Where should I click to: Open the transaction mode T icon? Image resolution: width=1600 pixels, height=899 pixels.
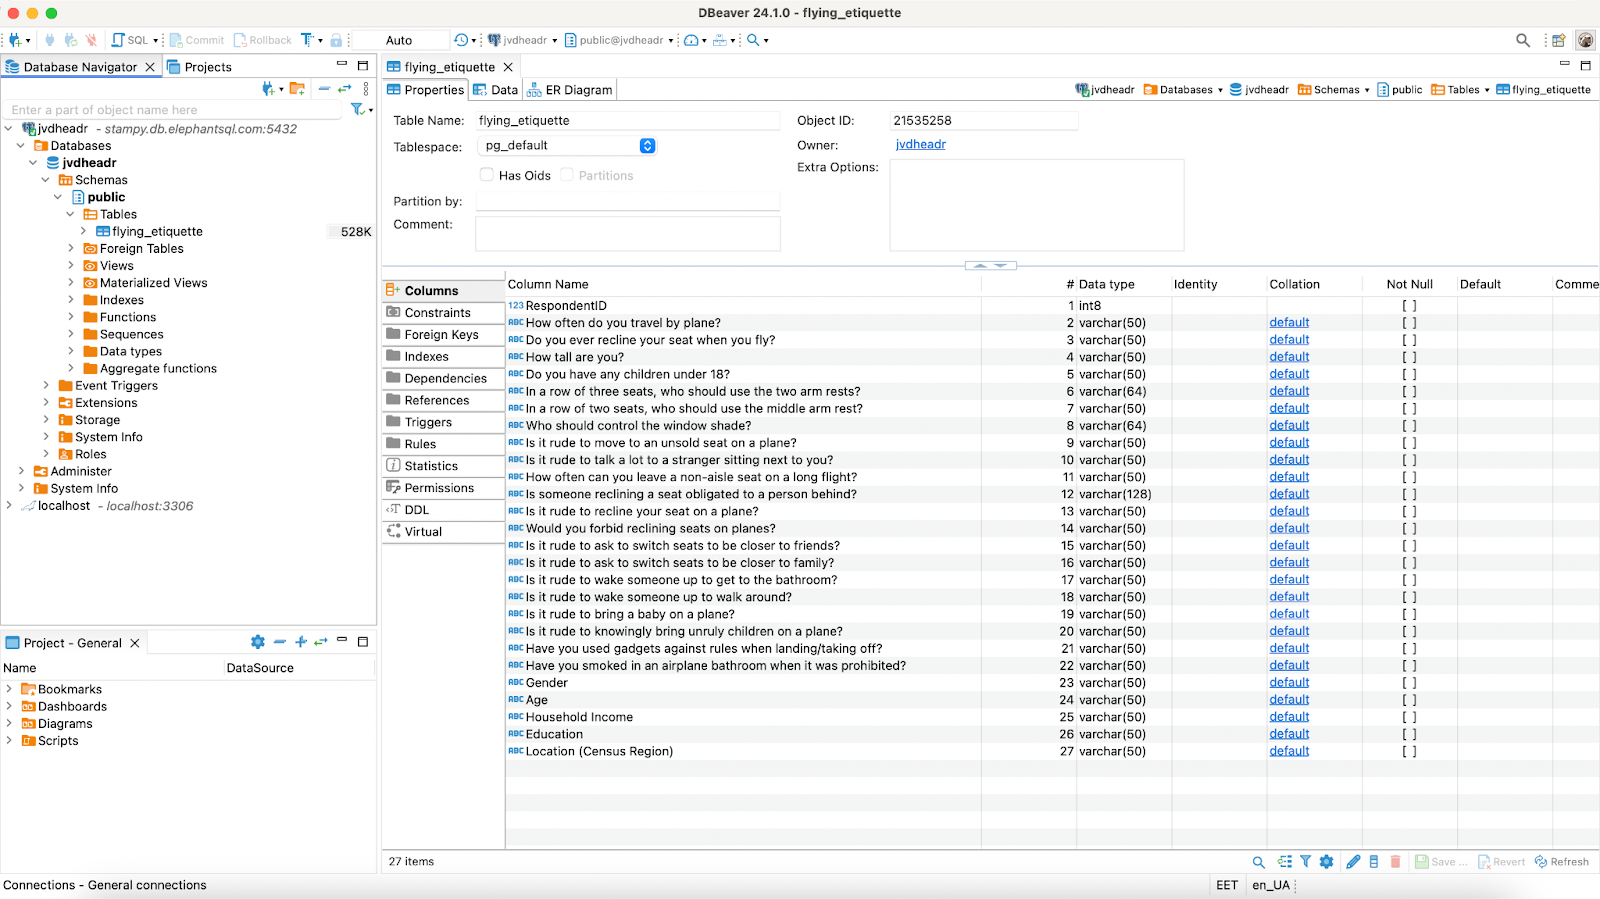pos(307,40)
